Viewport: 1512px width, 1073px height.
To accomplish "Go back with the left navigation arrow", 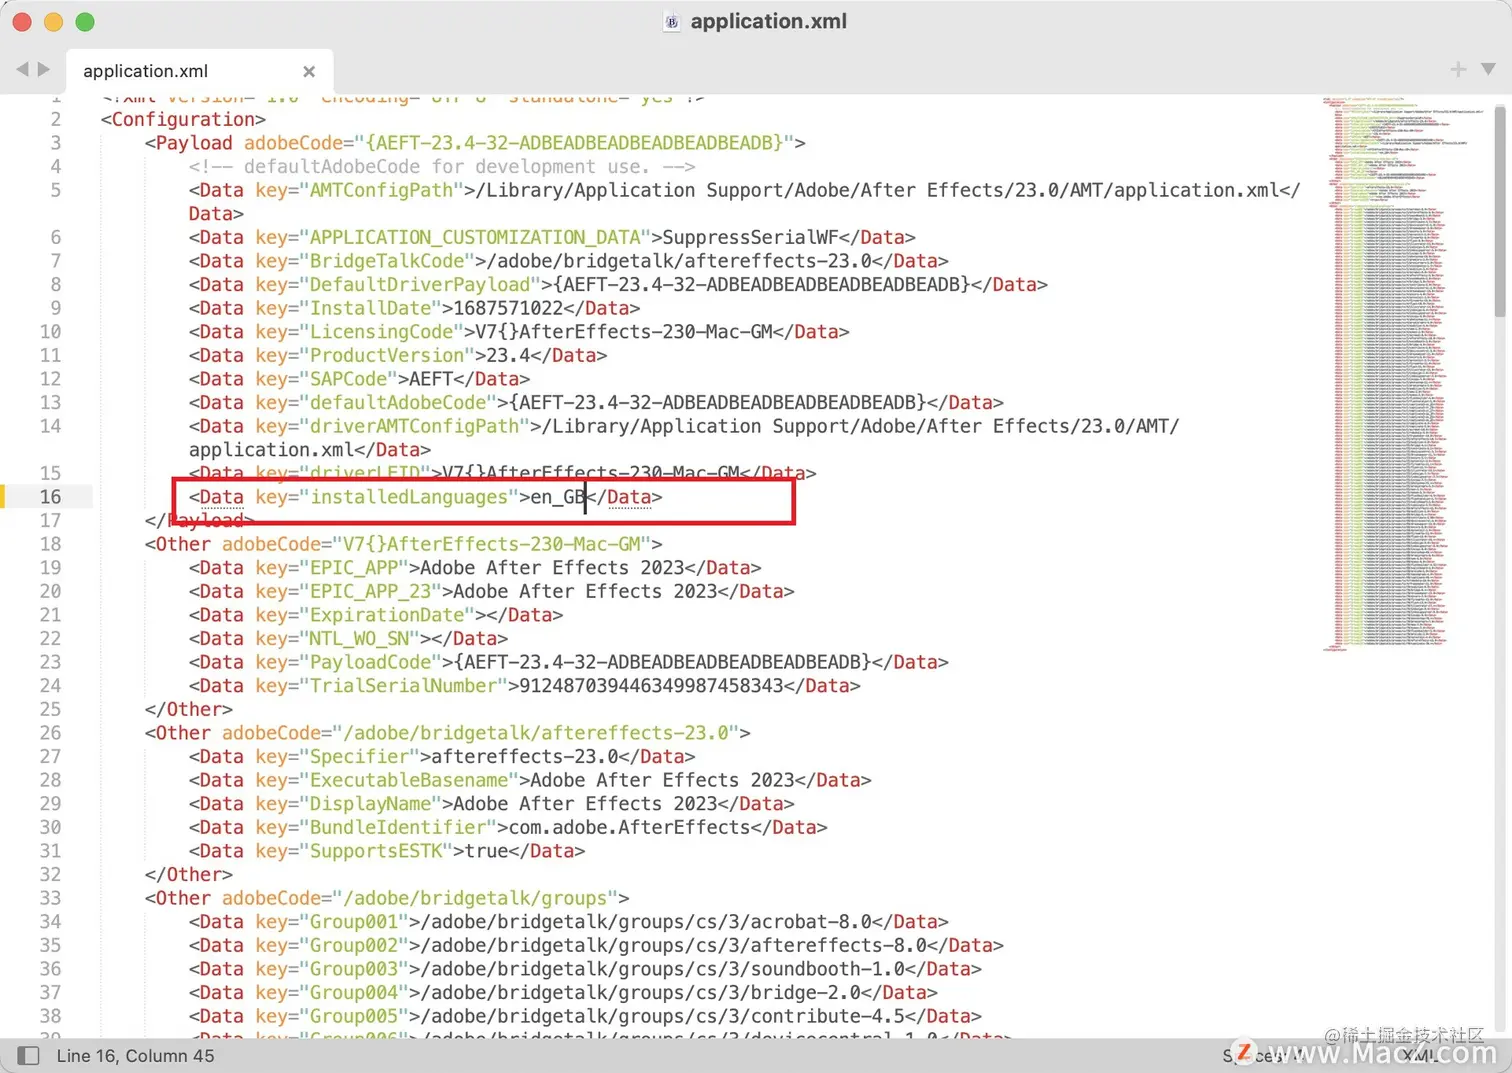I will [x=22, y=70].
